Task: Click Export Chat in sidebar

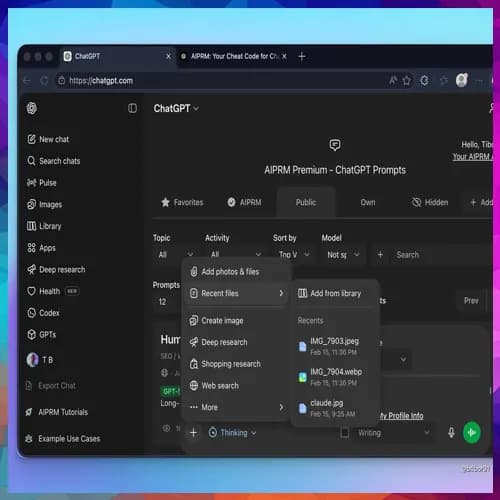Action: [x=51, y=386]
